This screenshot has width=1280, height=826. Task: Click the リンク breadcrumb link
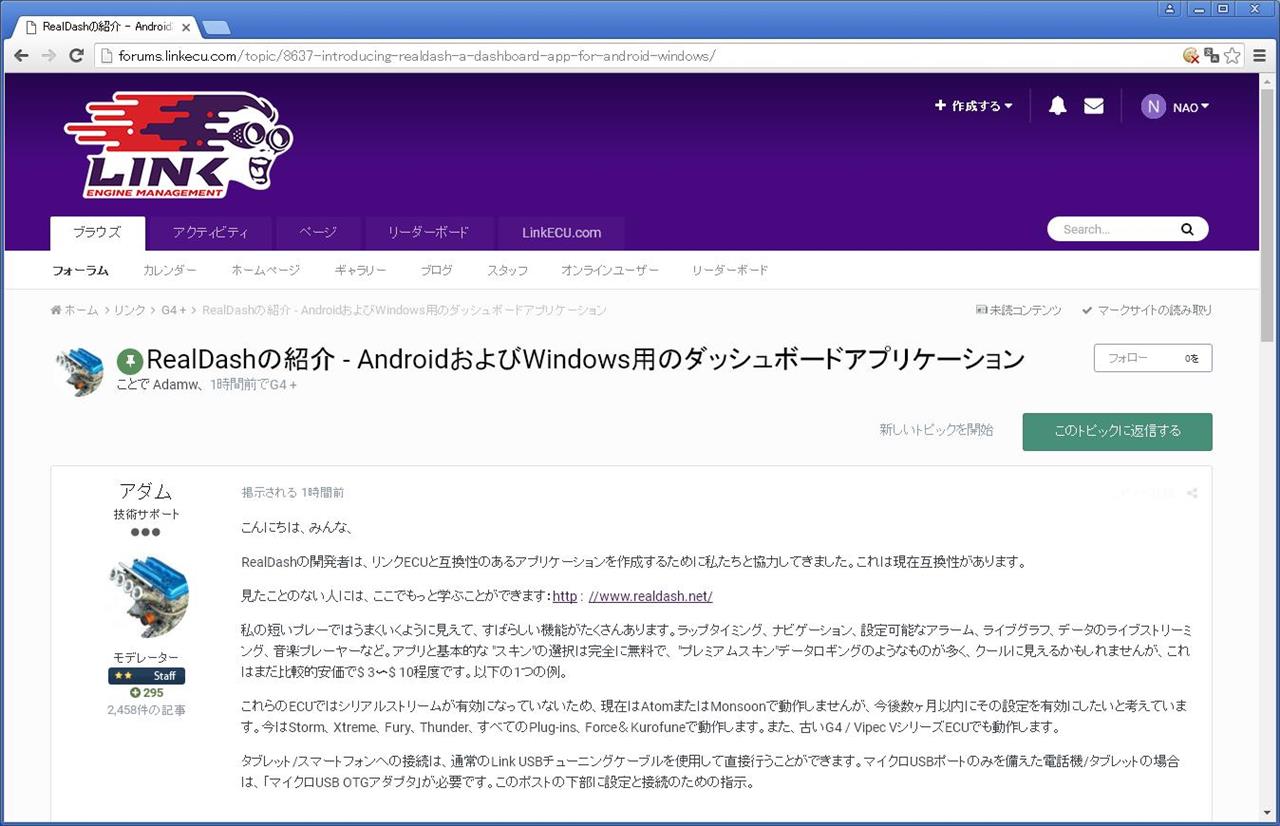(x=129, y=310)
